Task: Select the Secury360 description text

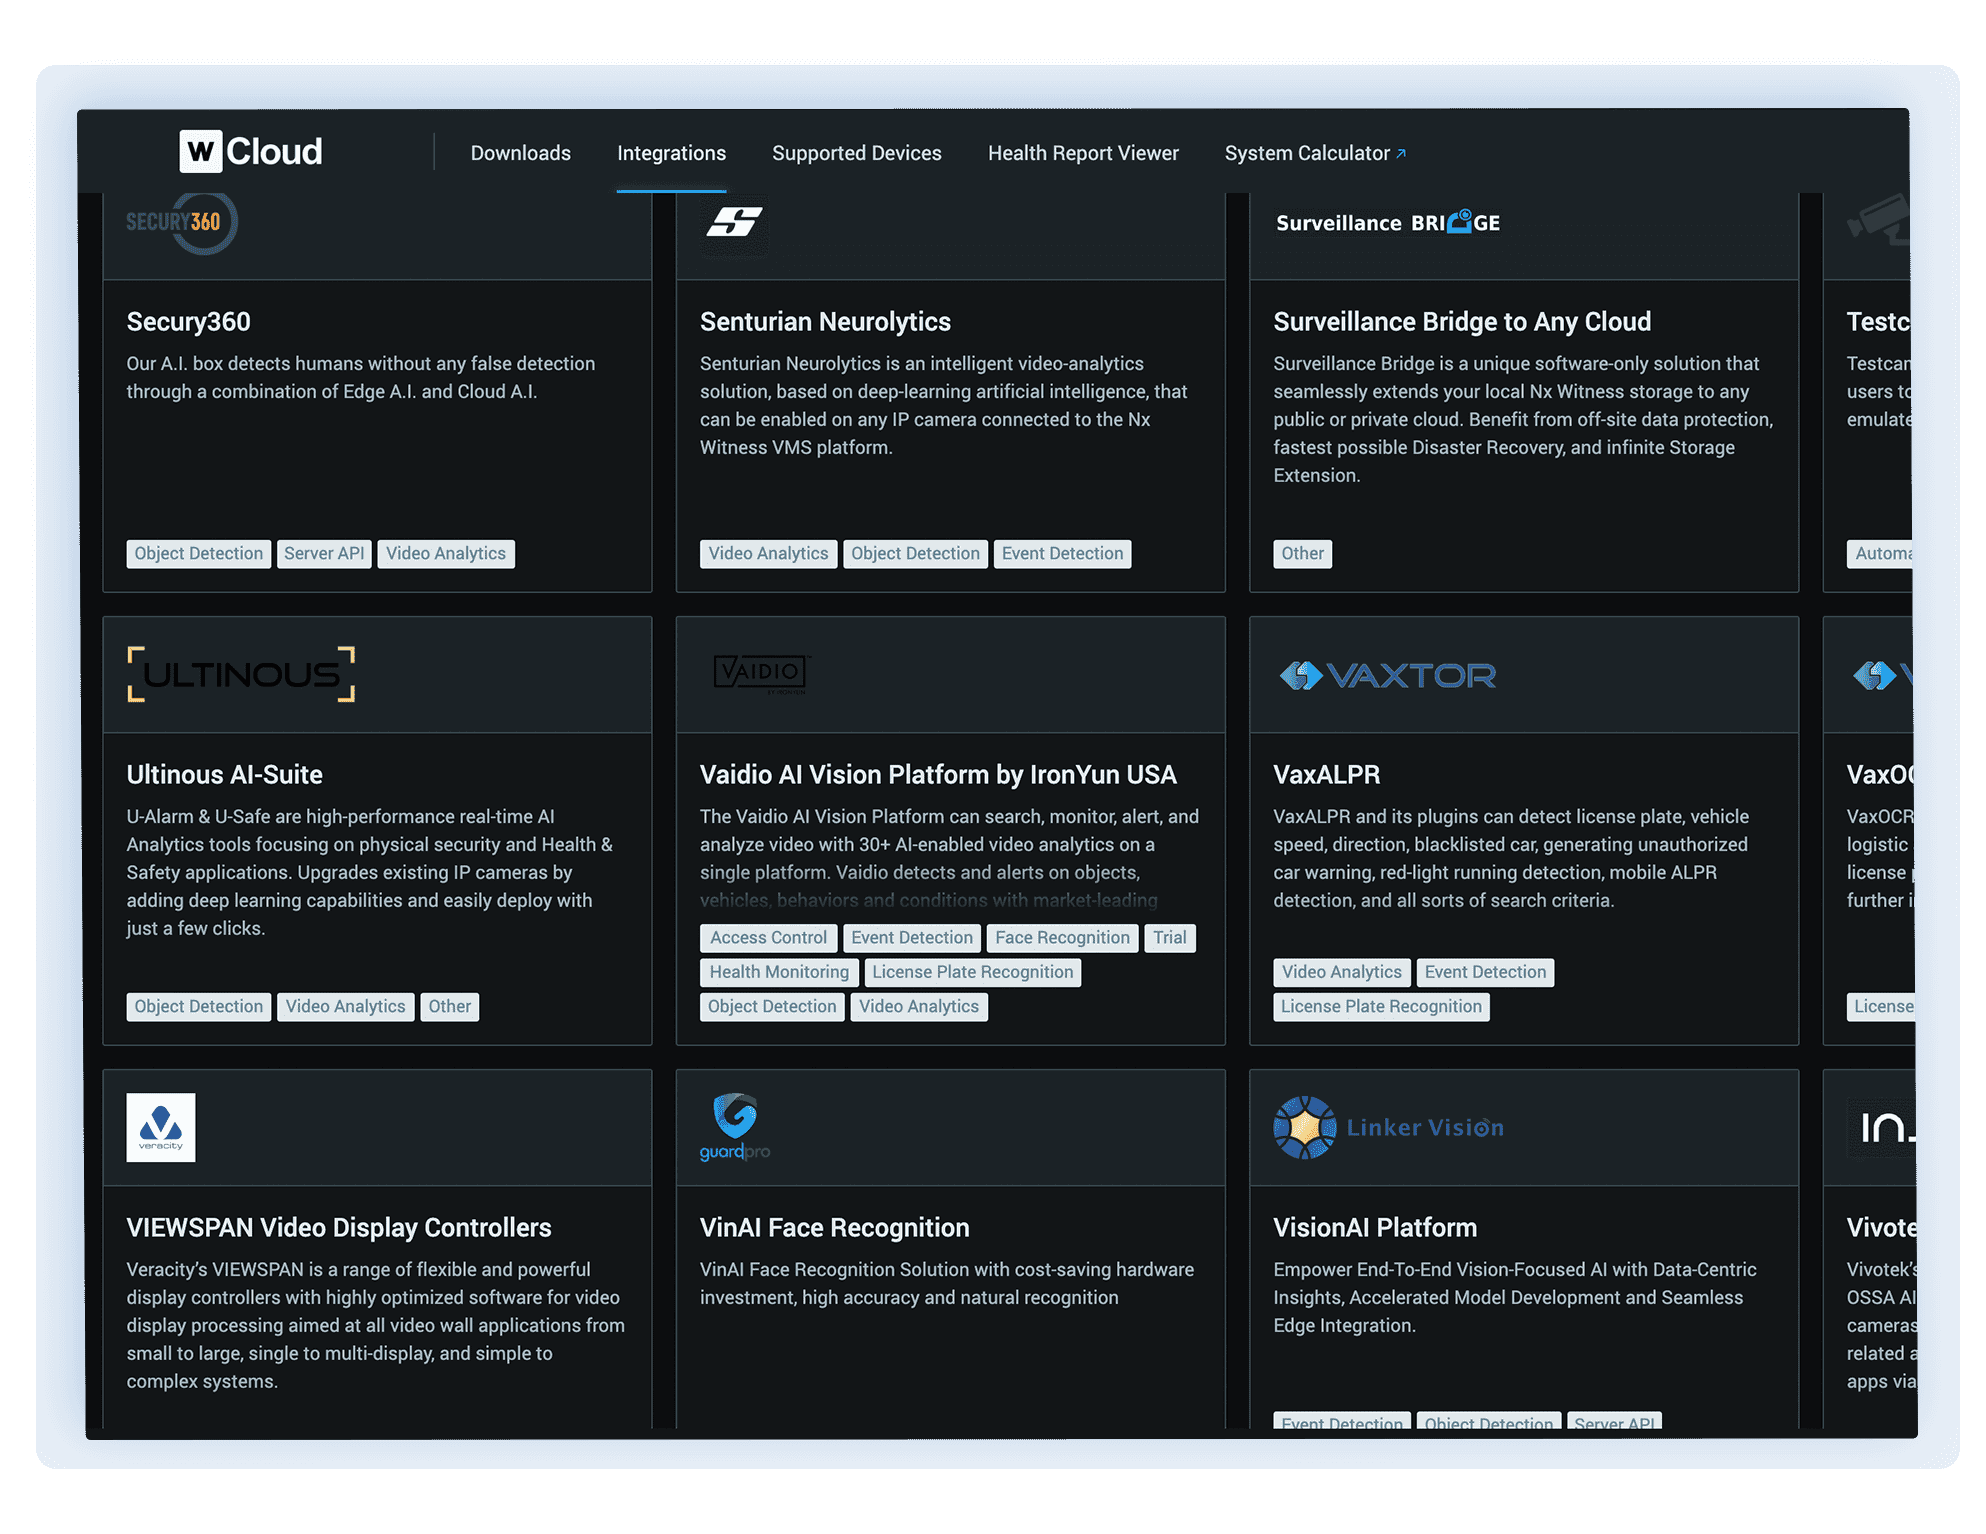Action: click(x=361, y=378)
